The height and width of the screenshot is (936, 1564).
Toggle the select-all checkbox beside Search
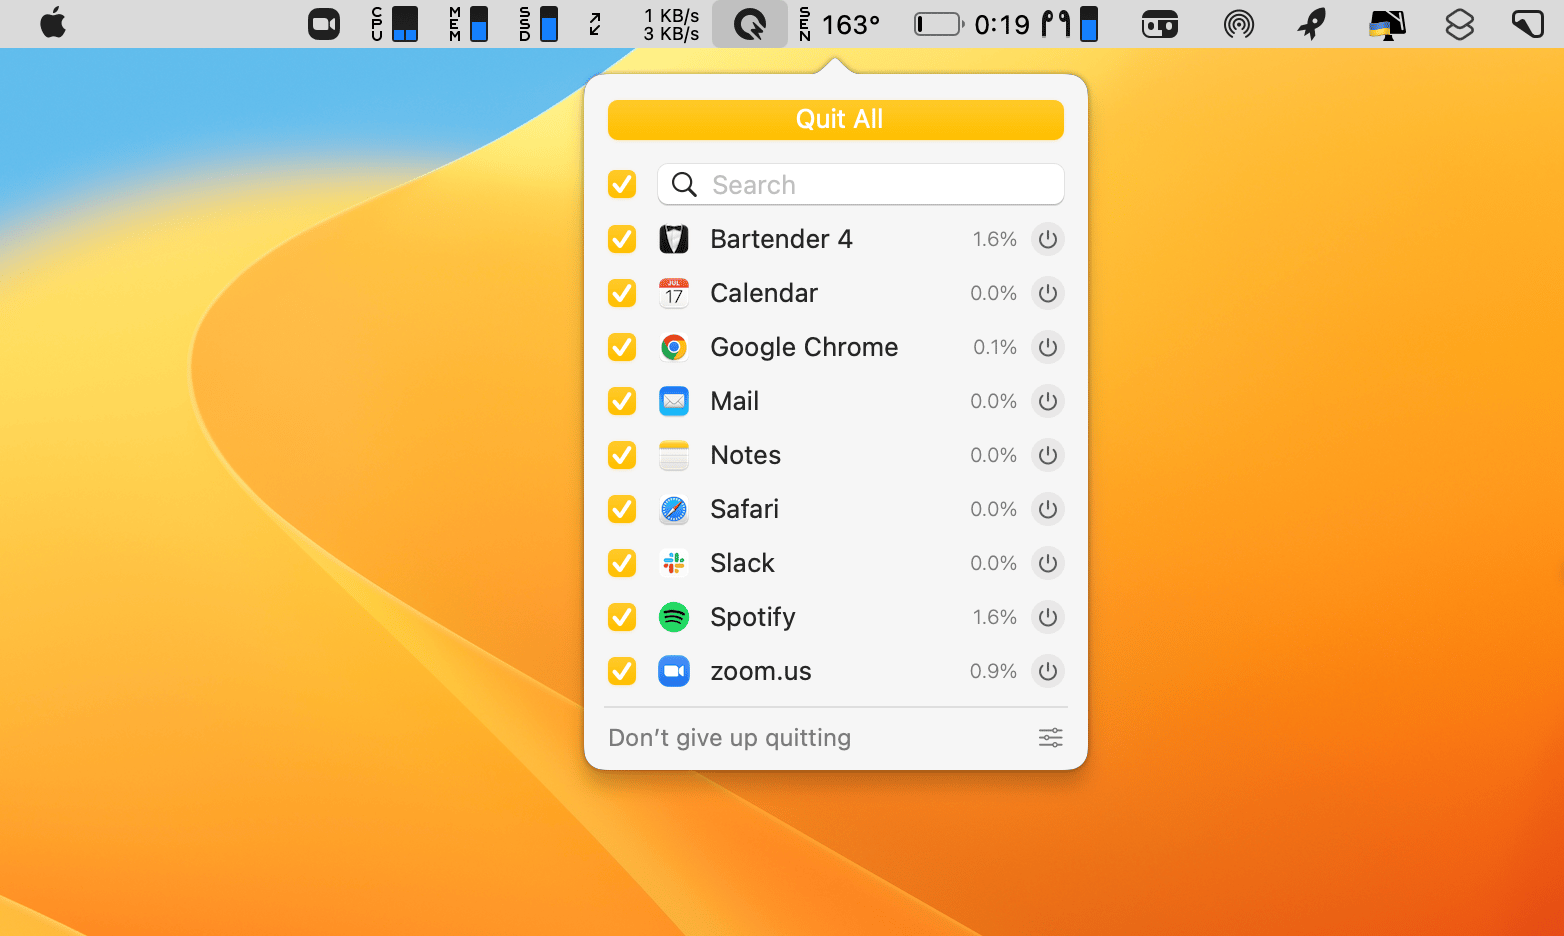[622, 184]
